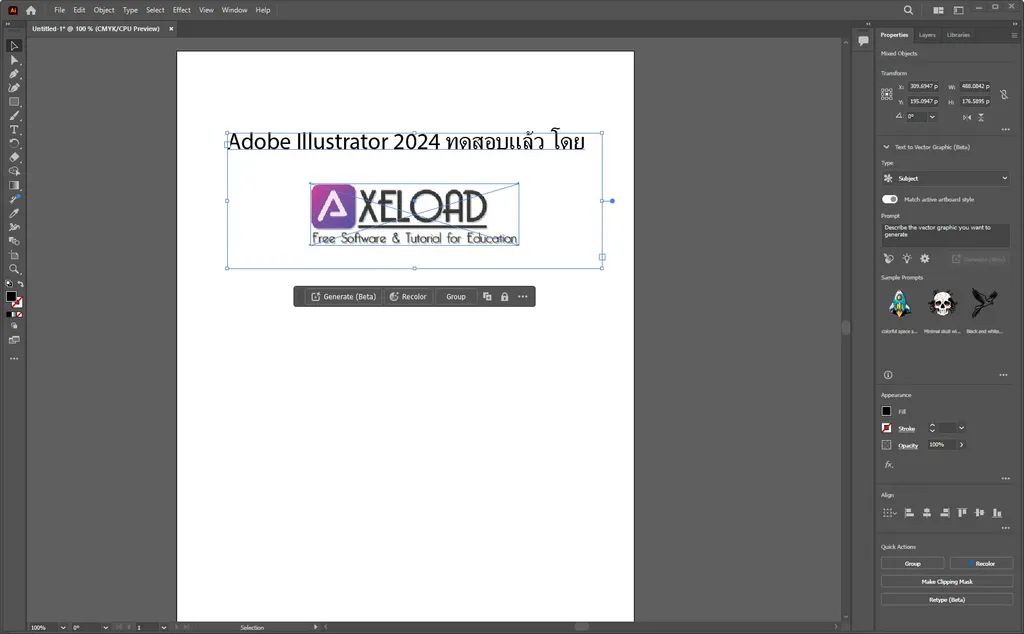Click the info icon below sample prompts
The width and height of the screenshot is (1024, 634).
(888, 375)
